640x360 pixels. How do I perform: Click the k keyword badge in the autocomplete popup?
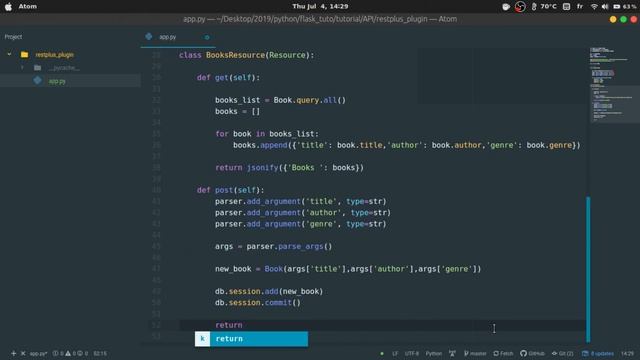point(202,339)
